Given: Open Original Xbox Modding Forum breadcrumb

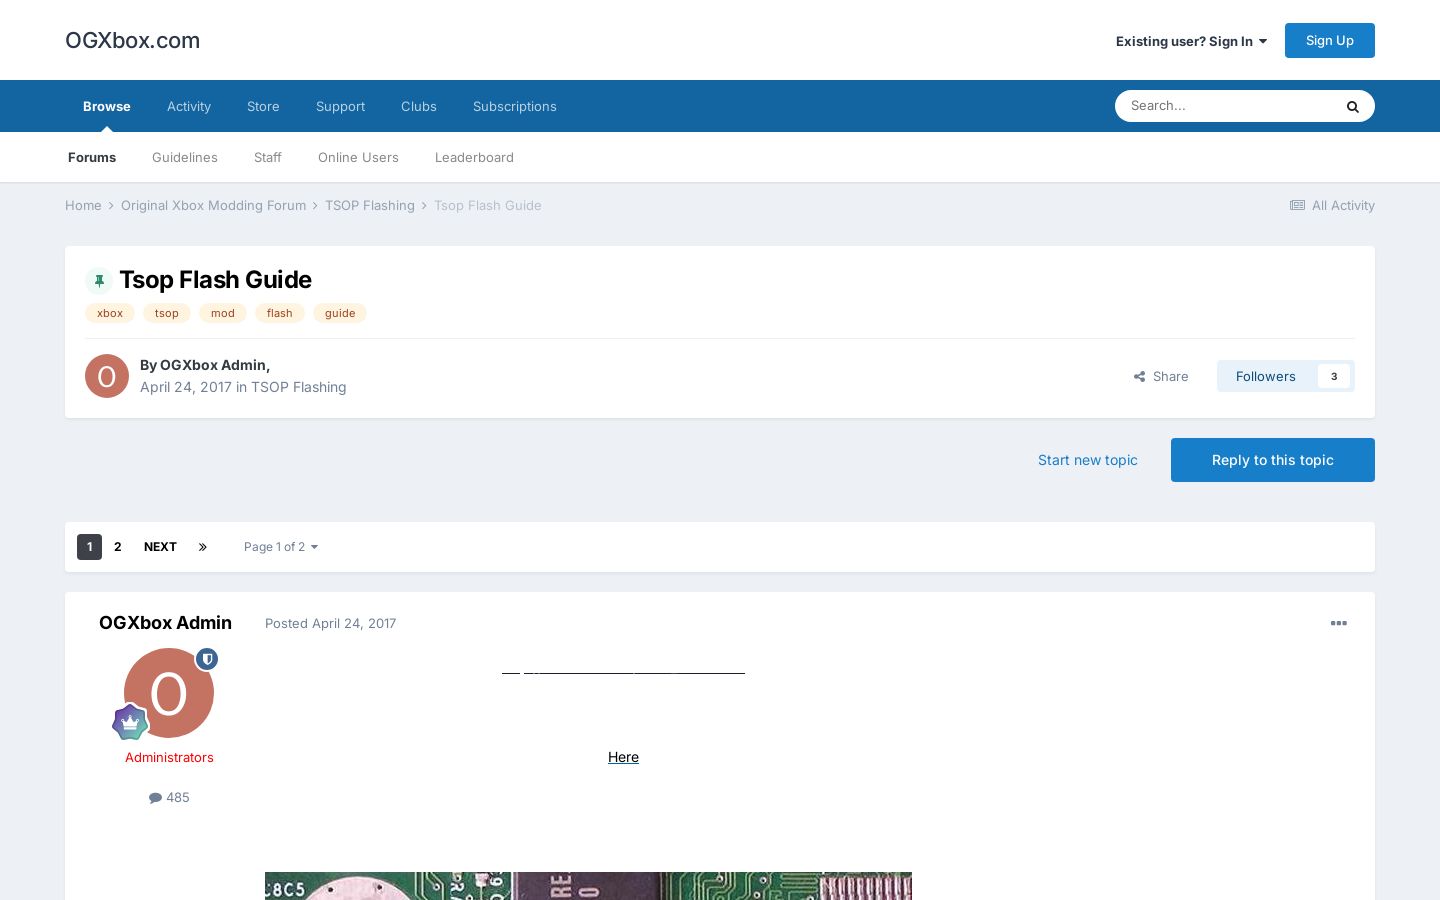Looking at the screenshot, I should pos(213,205).
